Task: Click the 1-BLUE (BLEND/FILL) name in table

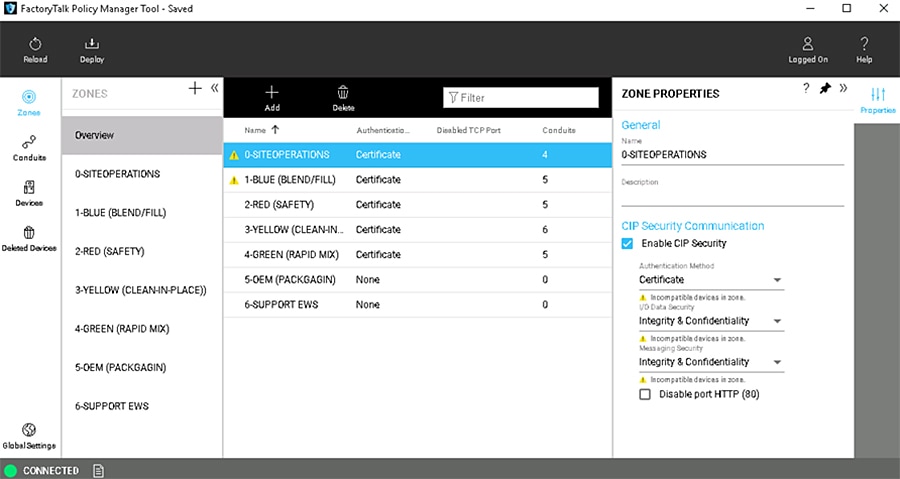Action: (x=290, y=180)
